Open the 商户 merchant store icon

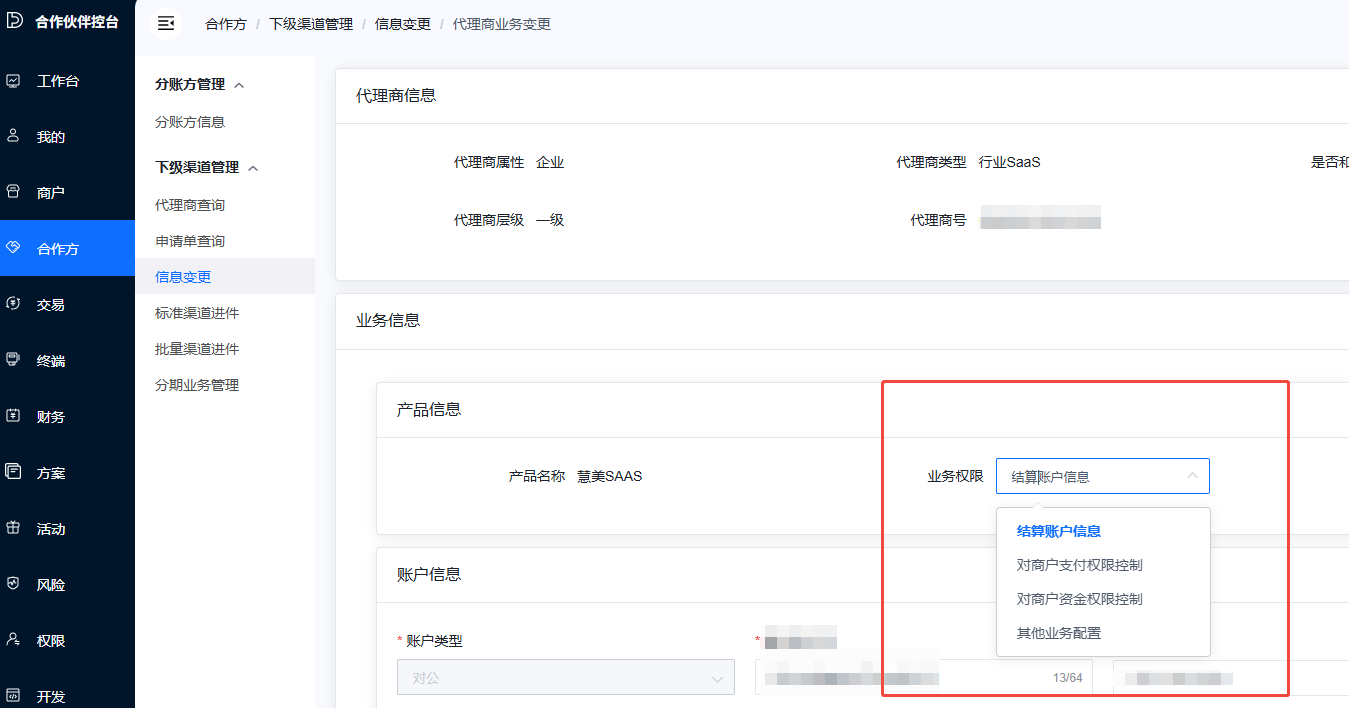(x=14, y=192)
